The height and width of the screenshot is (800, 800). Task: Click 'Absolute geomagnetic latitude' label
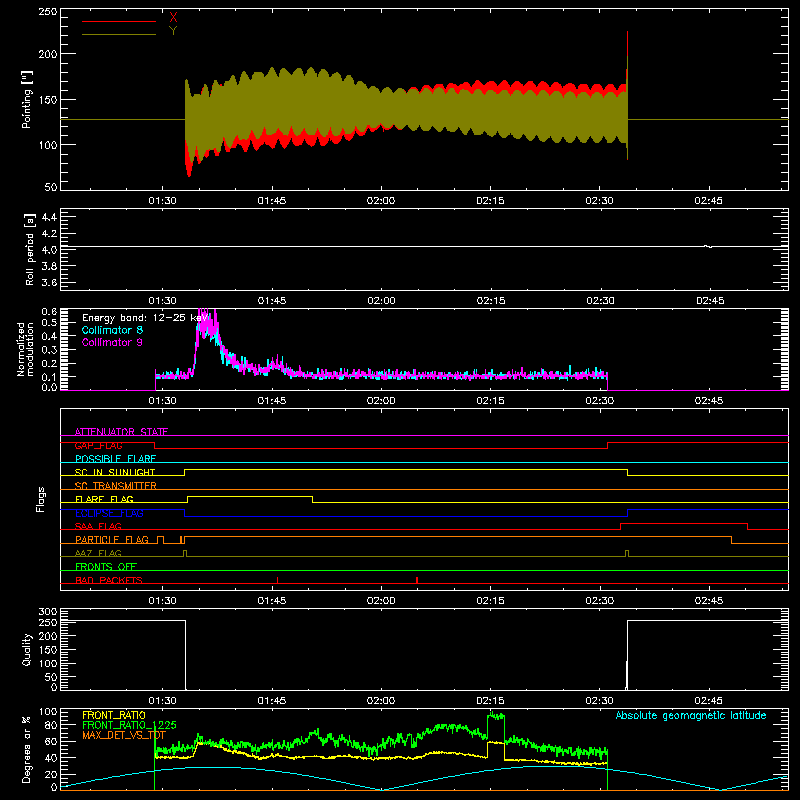pos(691,715)
